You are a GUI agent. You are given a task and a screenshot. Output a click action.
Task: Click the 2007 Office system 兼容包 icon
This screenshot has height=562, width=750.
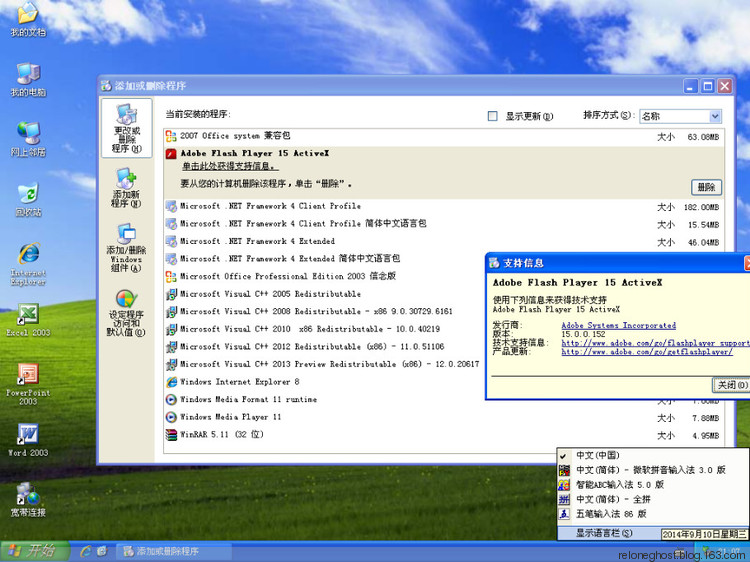(x=171, y=136)
